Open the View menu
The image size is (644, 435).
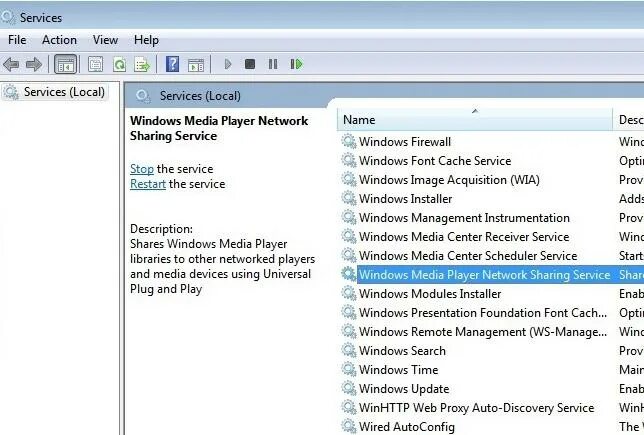pyautogui.click(x=105, y=40)
